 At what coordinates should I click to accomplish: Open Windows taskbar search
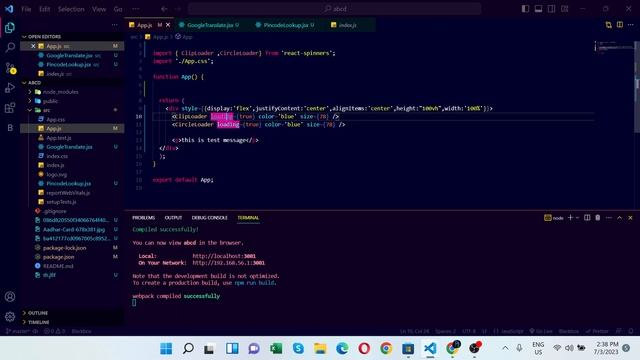(x=188, y=348)
